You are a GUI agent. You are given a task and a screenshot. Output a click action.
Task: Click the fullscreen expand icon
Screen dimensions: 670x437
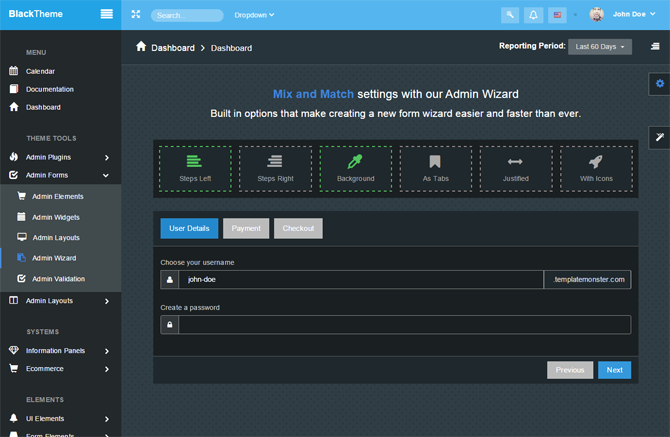(x=136, y=15)
